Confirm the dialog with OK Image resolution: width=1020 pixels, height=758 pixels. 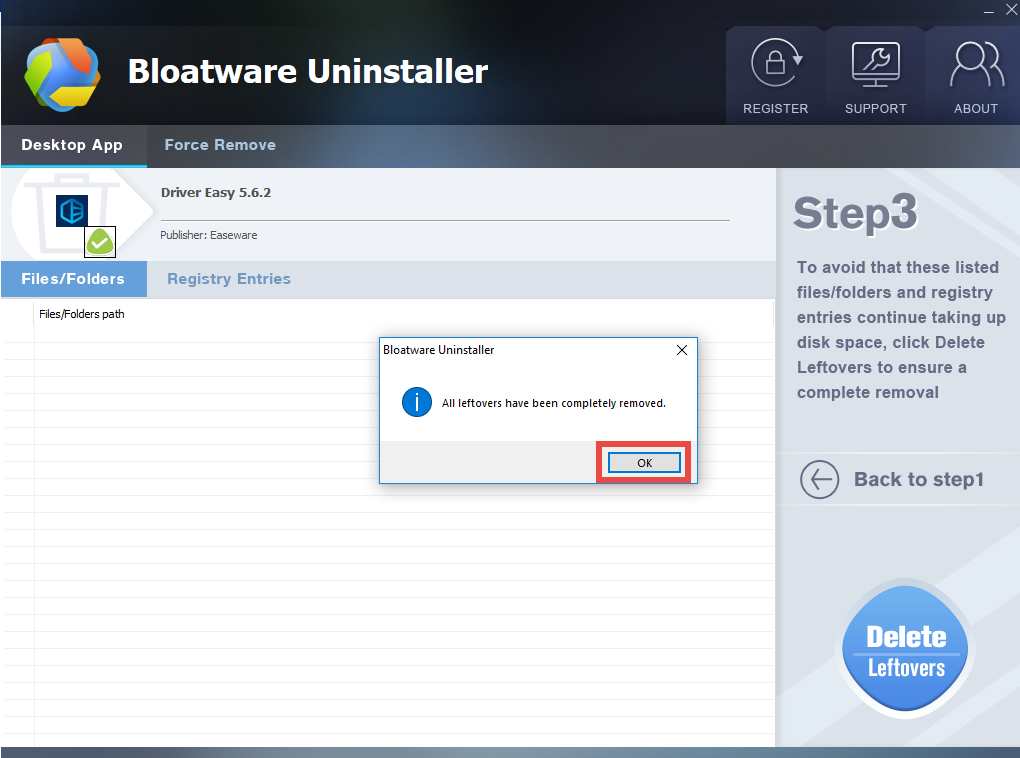pyautogui.click(x=644, y=463)
